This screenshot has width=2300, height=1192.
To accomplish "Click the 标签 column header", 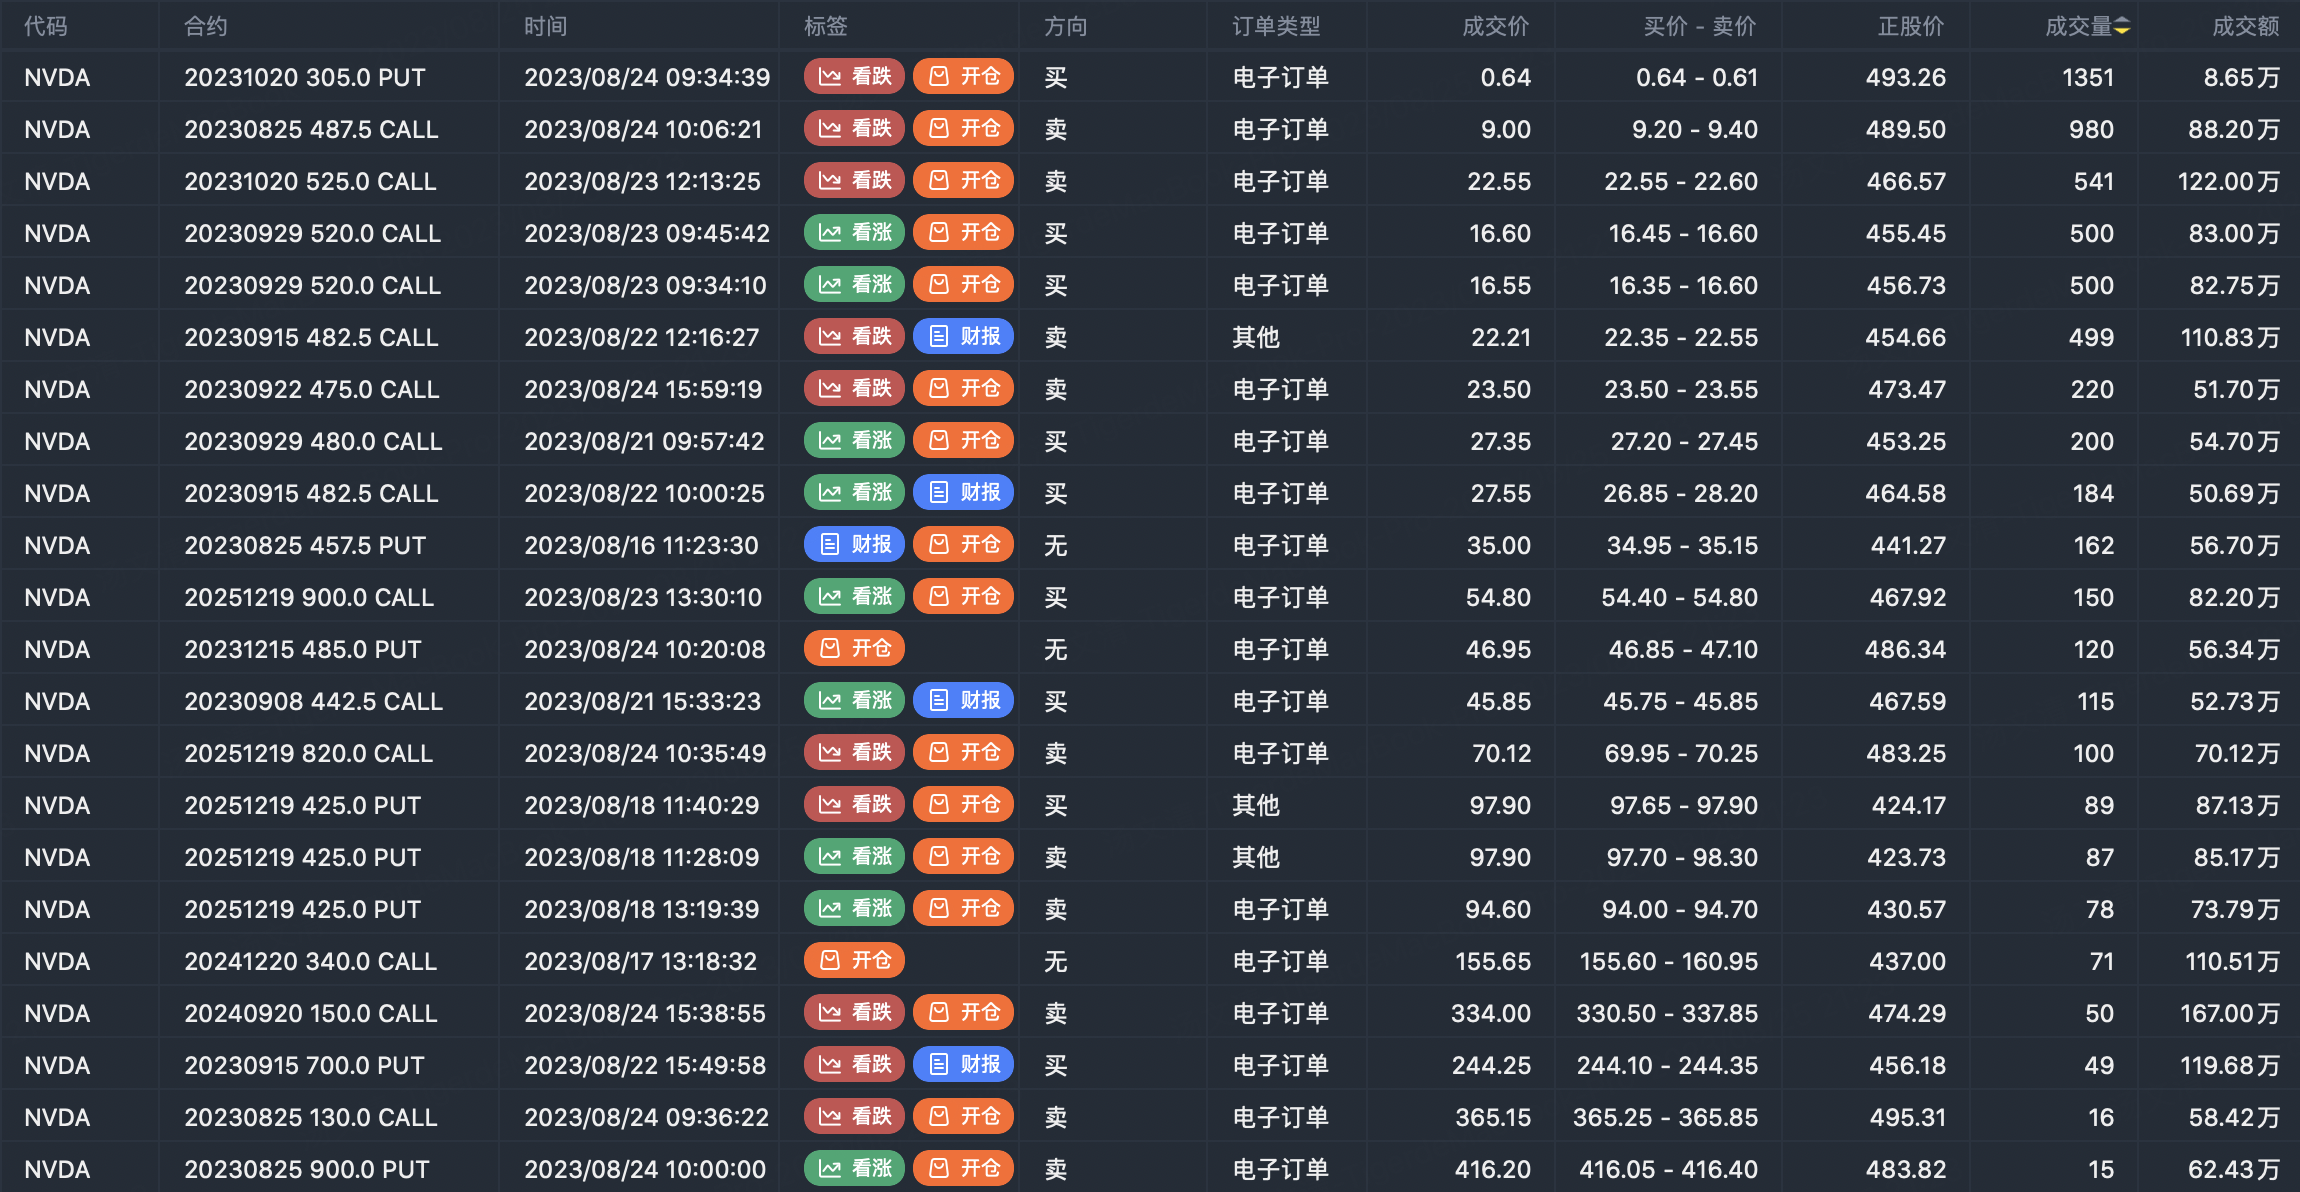I will (x=826, y=27).
